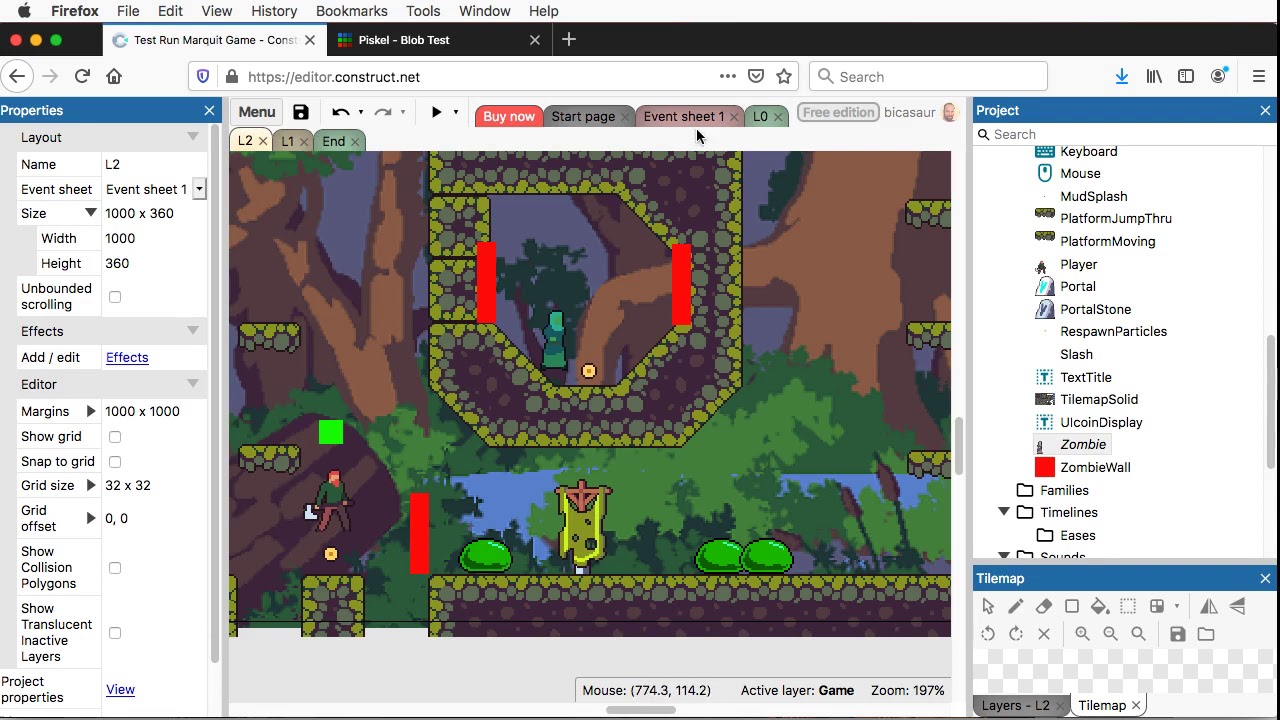Click the Buy now button
The width and height of the screenshot is (1280, 720).
[x=509, y=116]
